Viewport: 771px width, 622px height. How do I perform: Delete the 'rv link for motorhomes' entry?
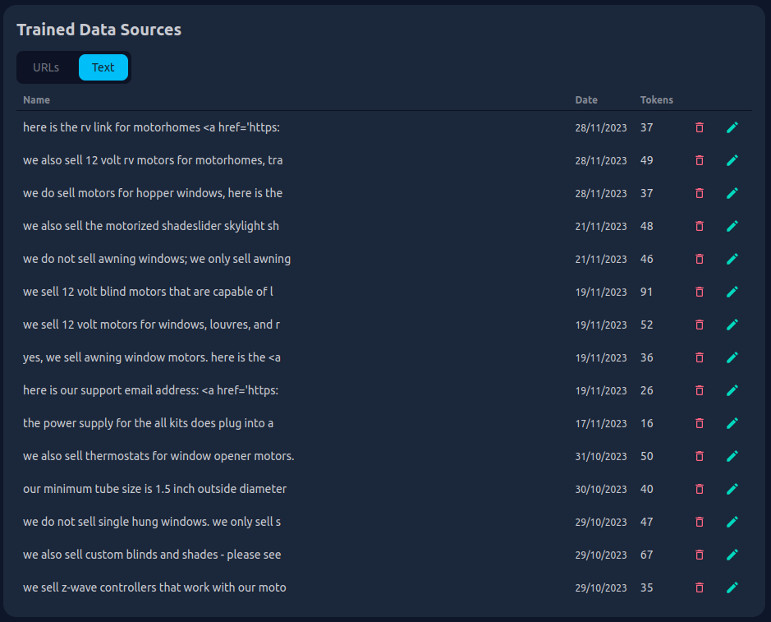coord(699,128)
